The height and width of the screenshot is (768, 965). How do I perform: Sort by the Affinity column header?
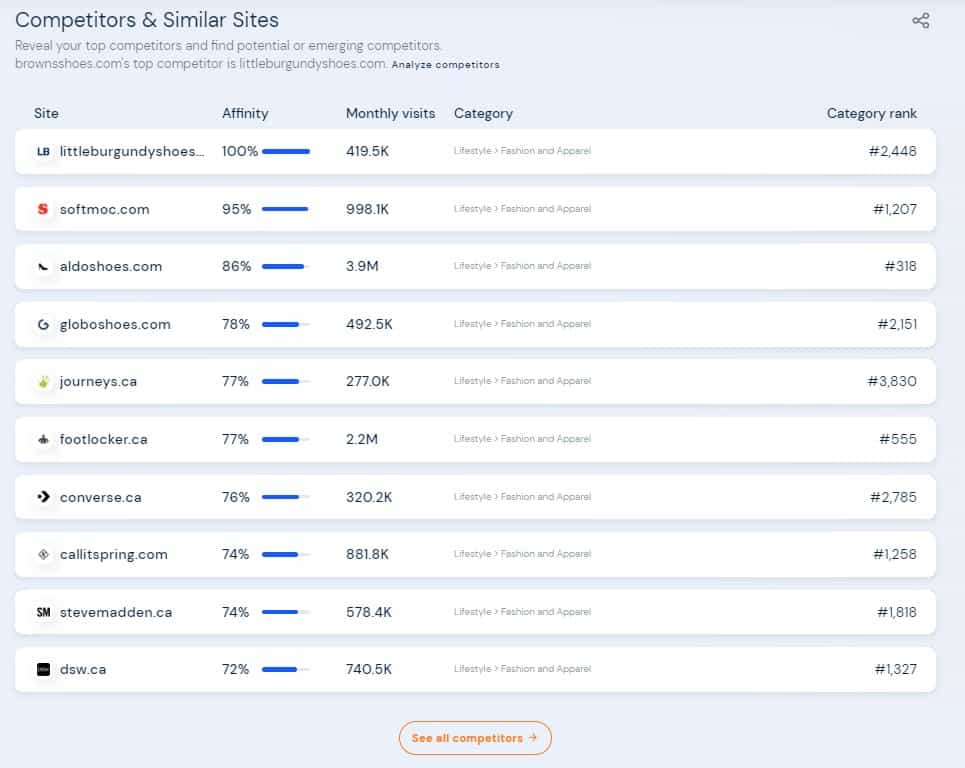click(x=245, y=114)
